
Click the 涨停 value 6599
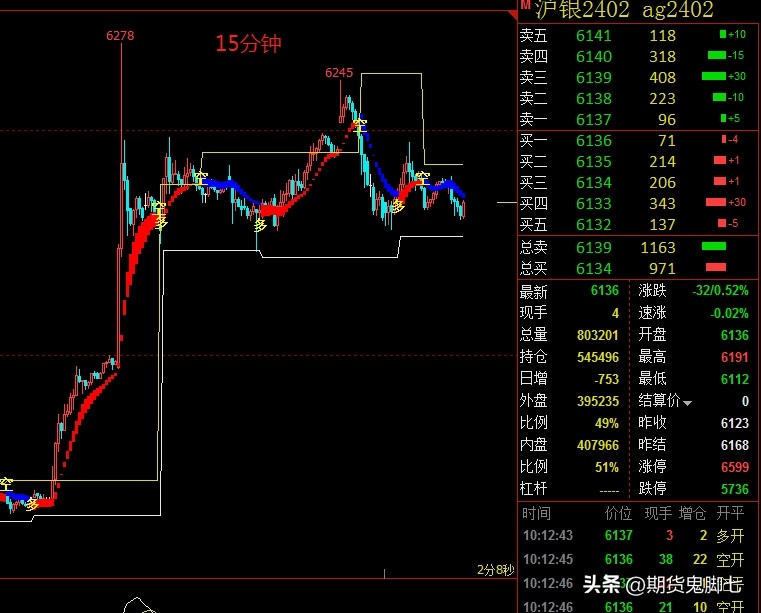(735, 467)
